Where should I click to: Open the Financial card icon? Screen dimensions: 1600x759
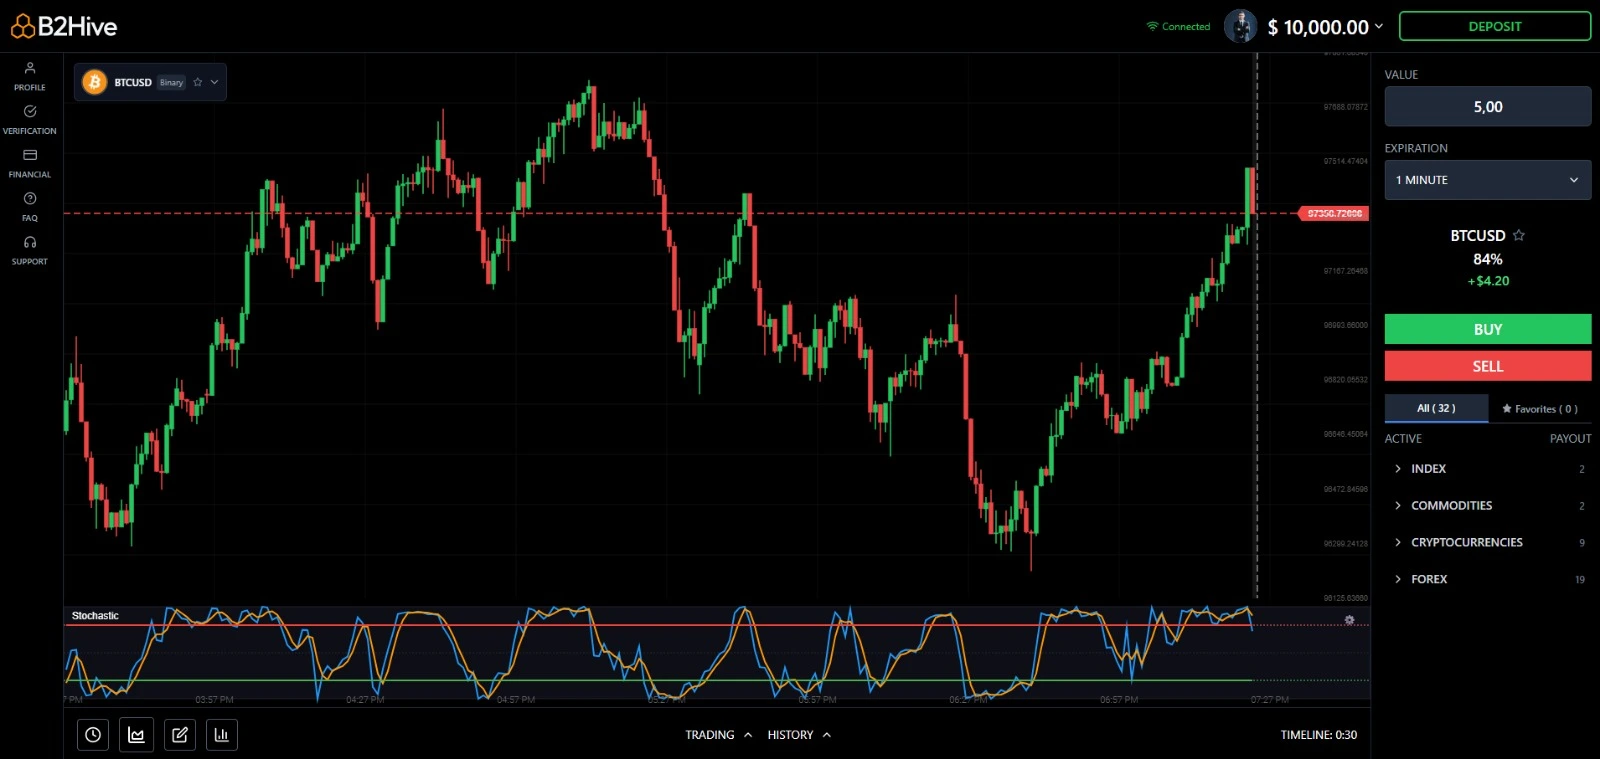[x=30, y=156]
